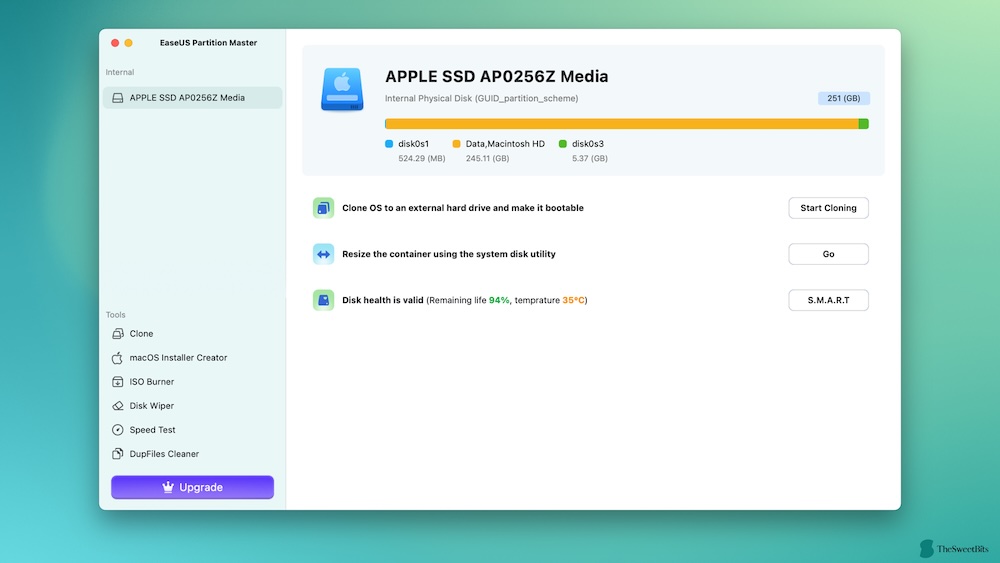Select APPLE SSD AP0256Z Media in sidebar
Viewport: 1000px width, 563px height.
pos(193,98)
